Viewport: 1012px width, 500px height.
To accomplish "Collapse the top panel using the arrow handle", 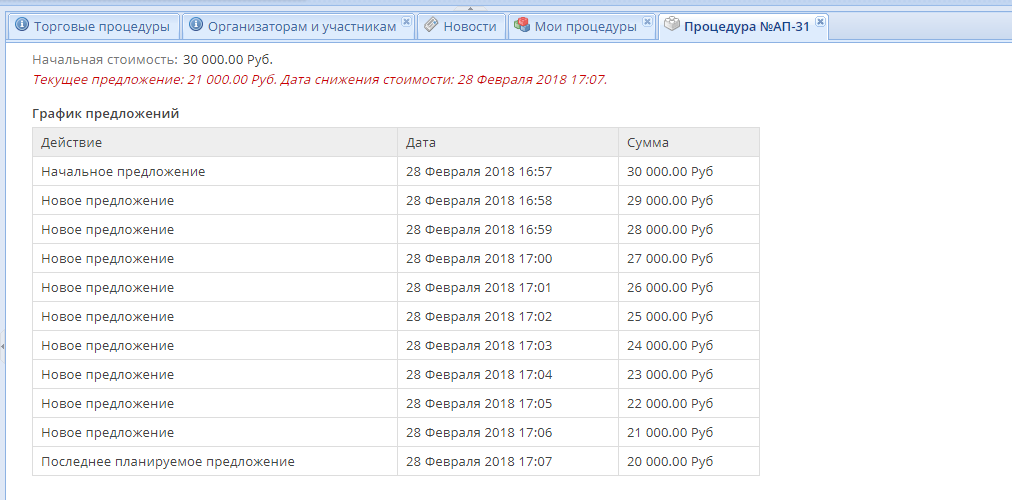I will coord(470,8).
